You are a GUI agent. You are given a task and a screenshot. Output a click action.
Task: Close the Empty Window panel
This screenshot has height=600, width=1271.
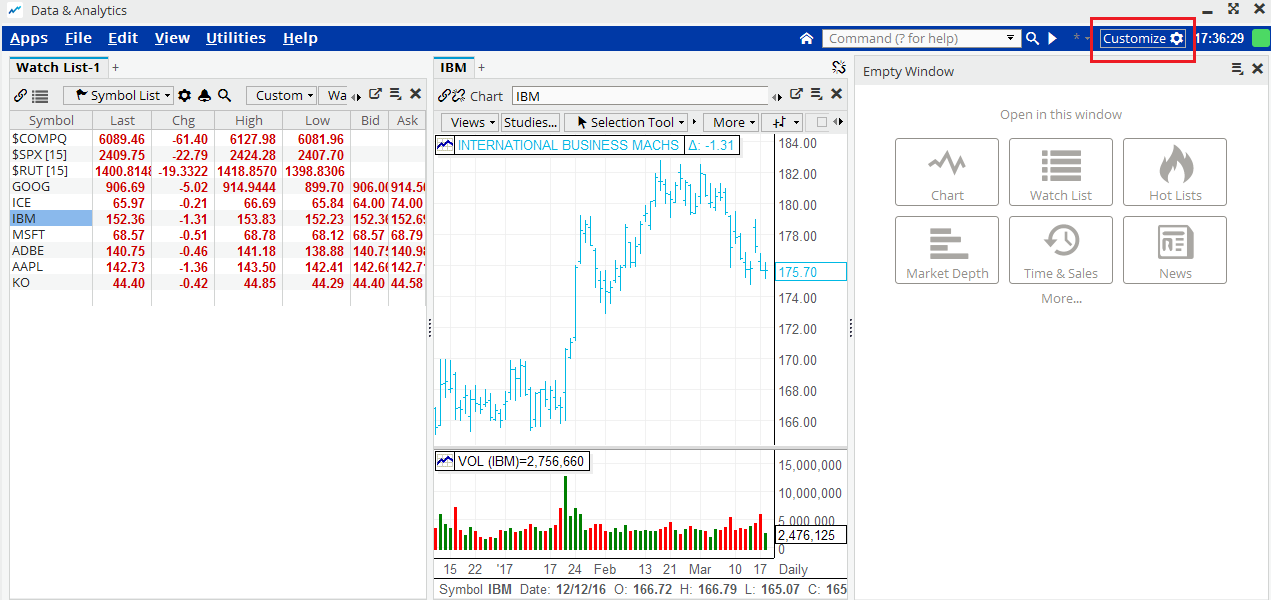(x=1258, y=69)
